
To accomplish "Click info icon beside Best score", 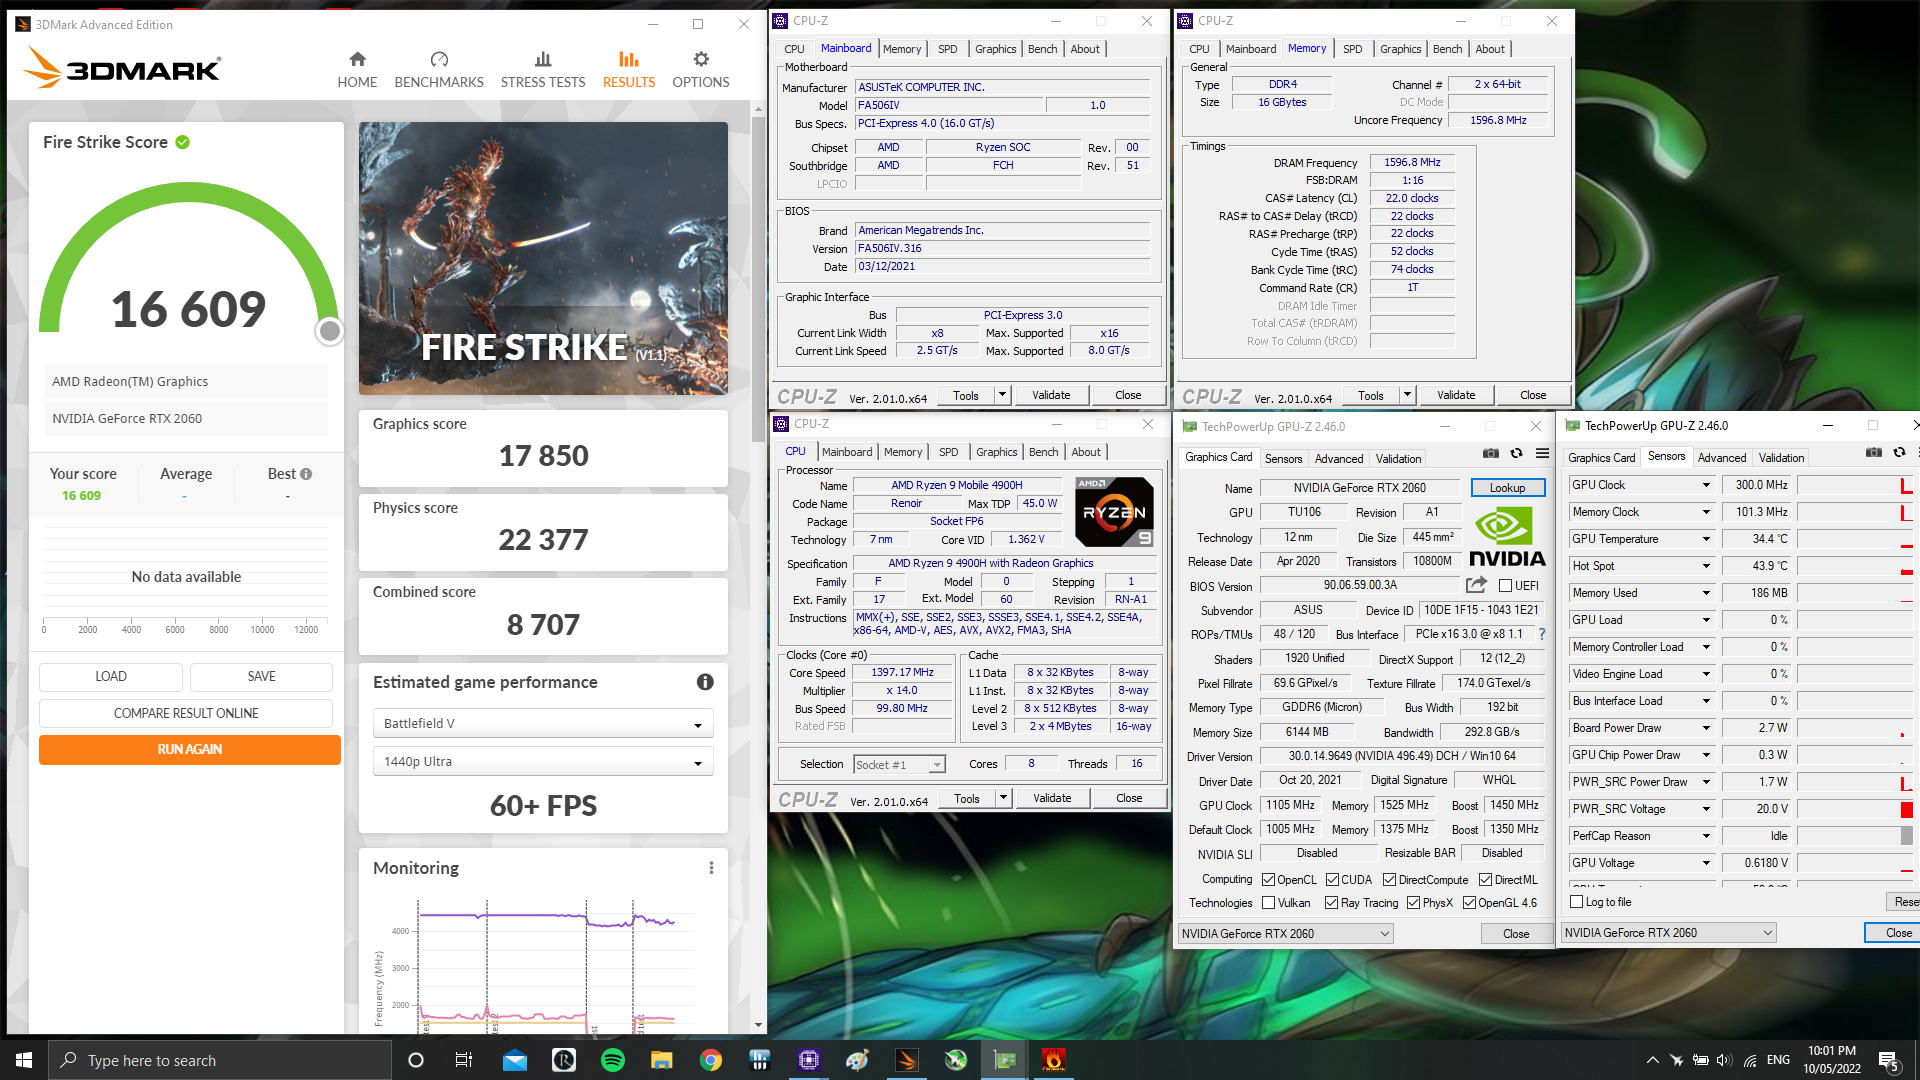I will [x=306, y=474].
